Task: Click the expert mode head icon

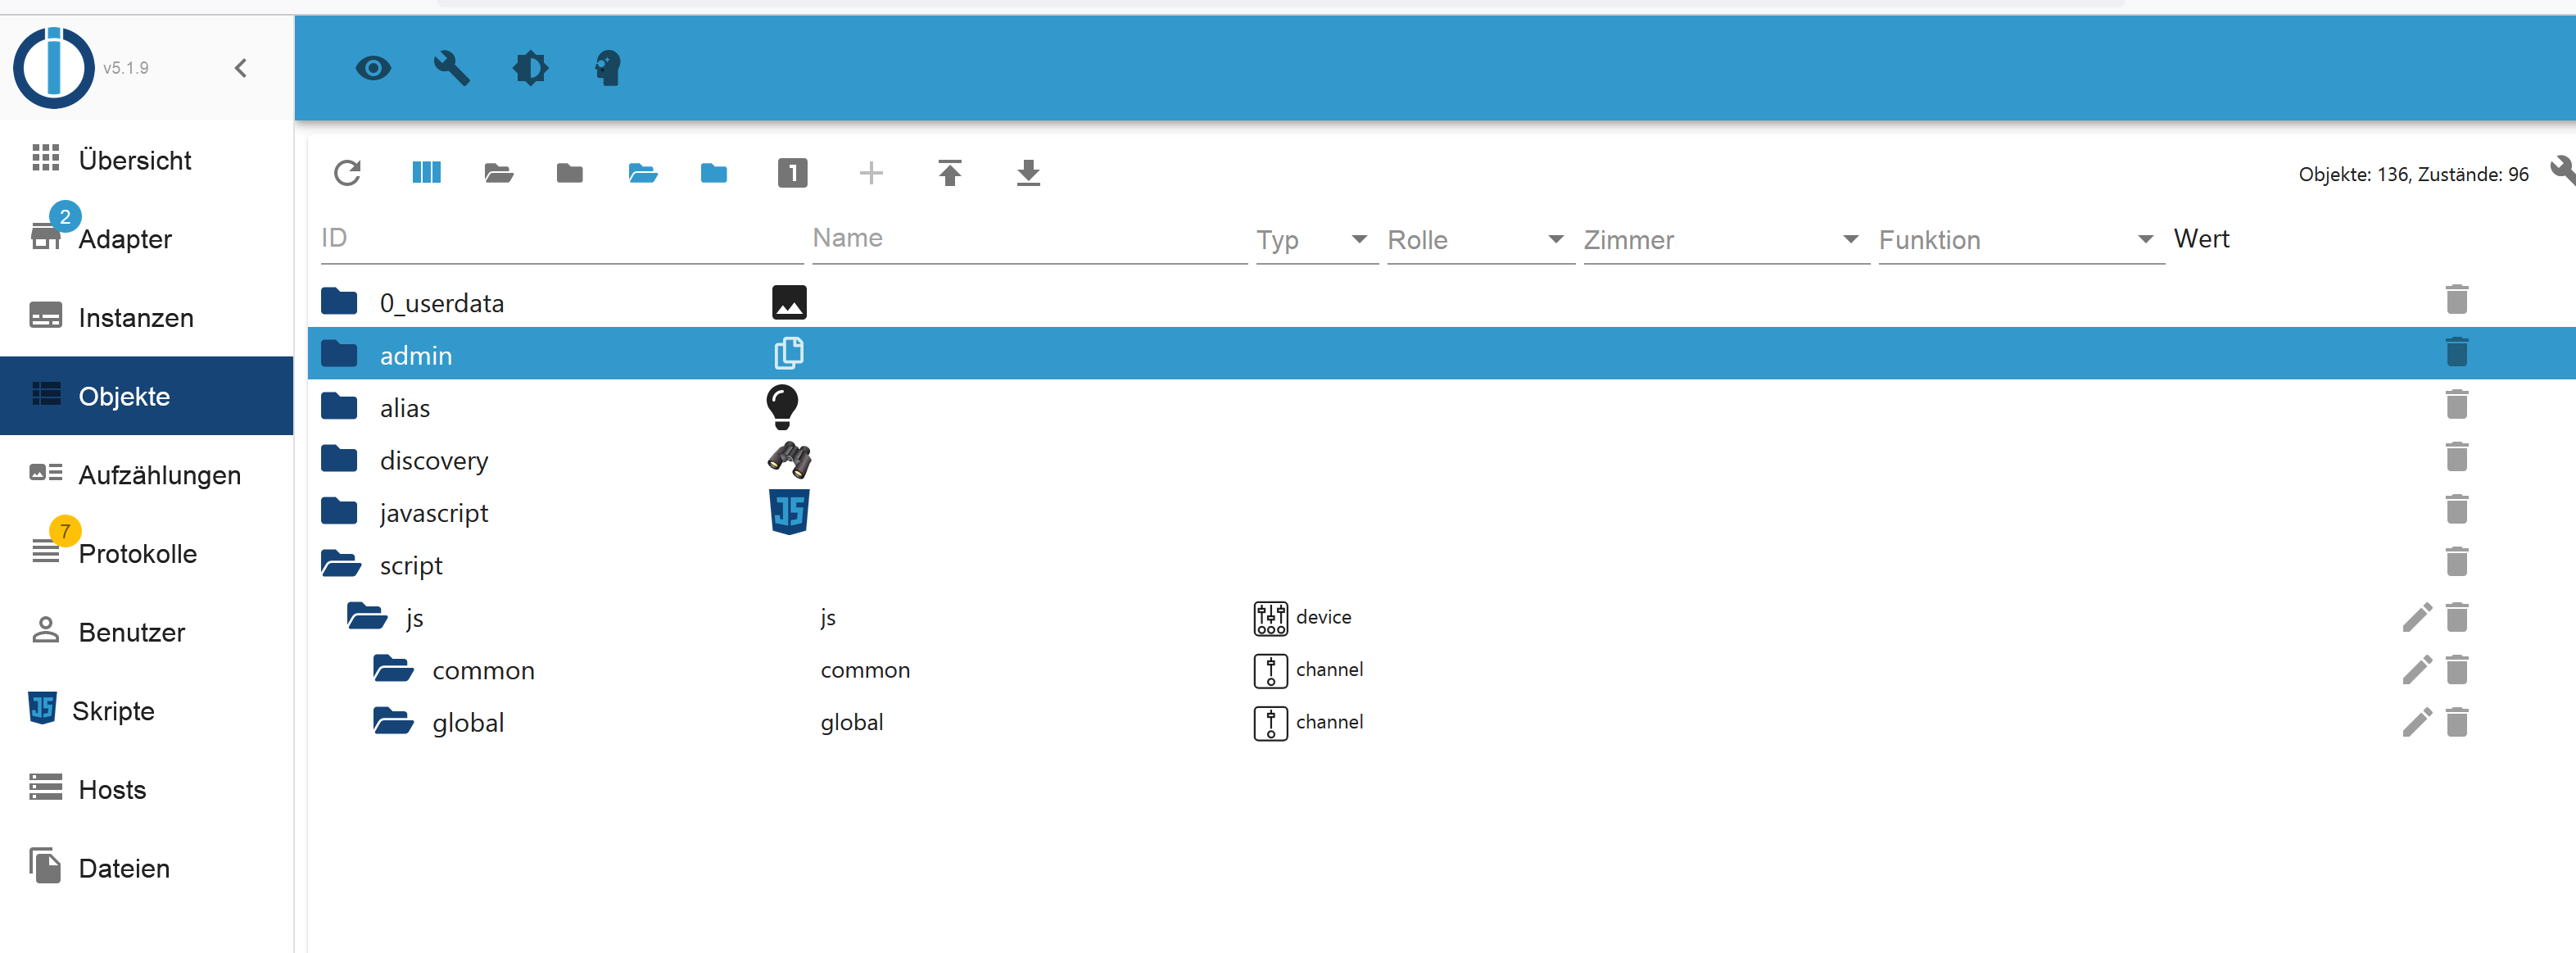Action: tap(608, 68)
